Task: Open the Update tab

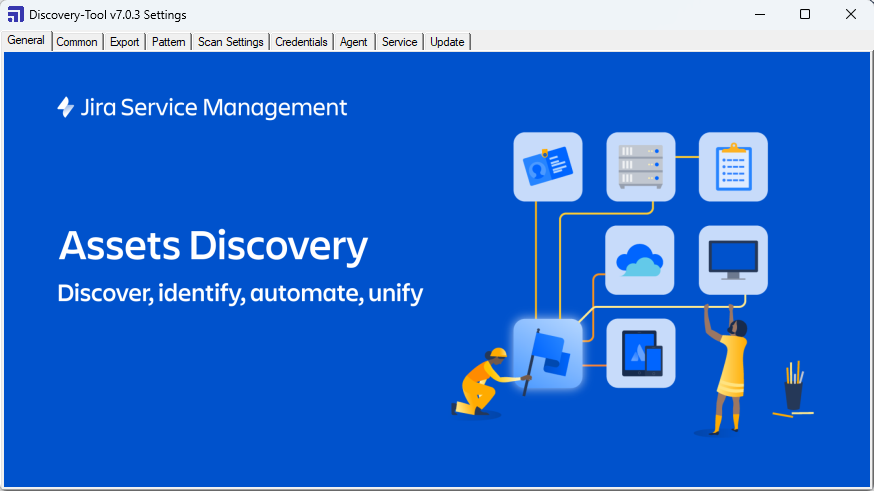Action: click(447, 42)
